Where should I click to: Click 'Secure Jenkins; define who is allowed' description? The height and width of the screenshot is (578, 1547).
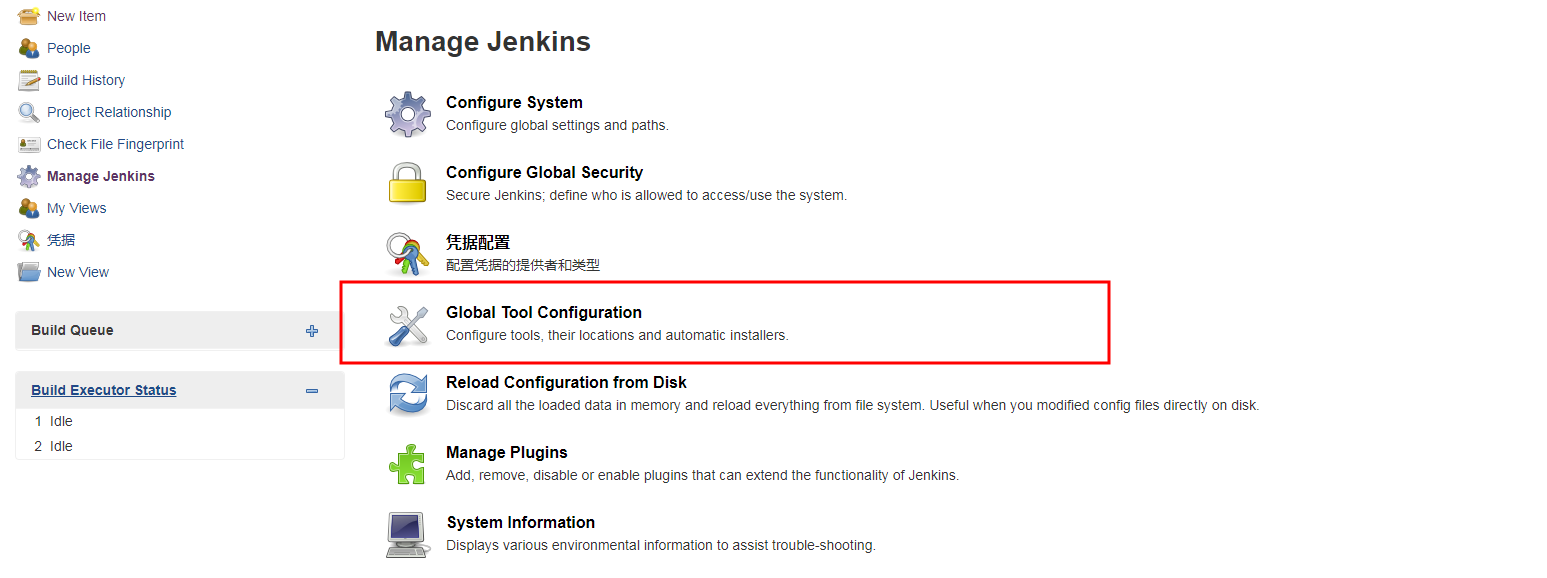pos(646,195)
